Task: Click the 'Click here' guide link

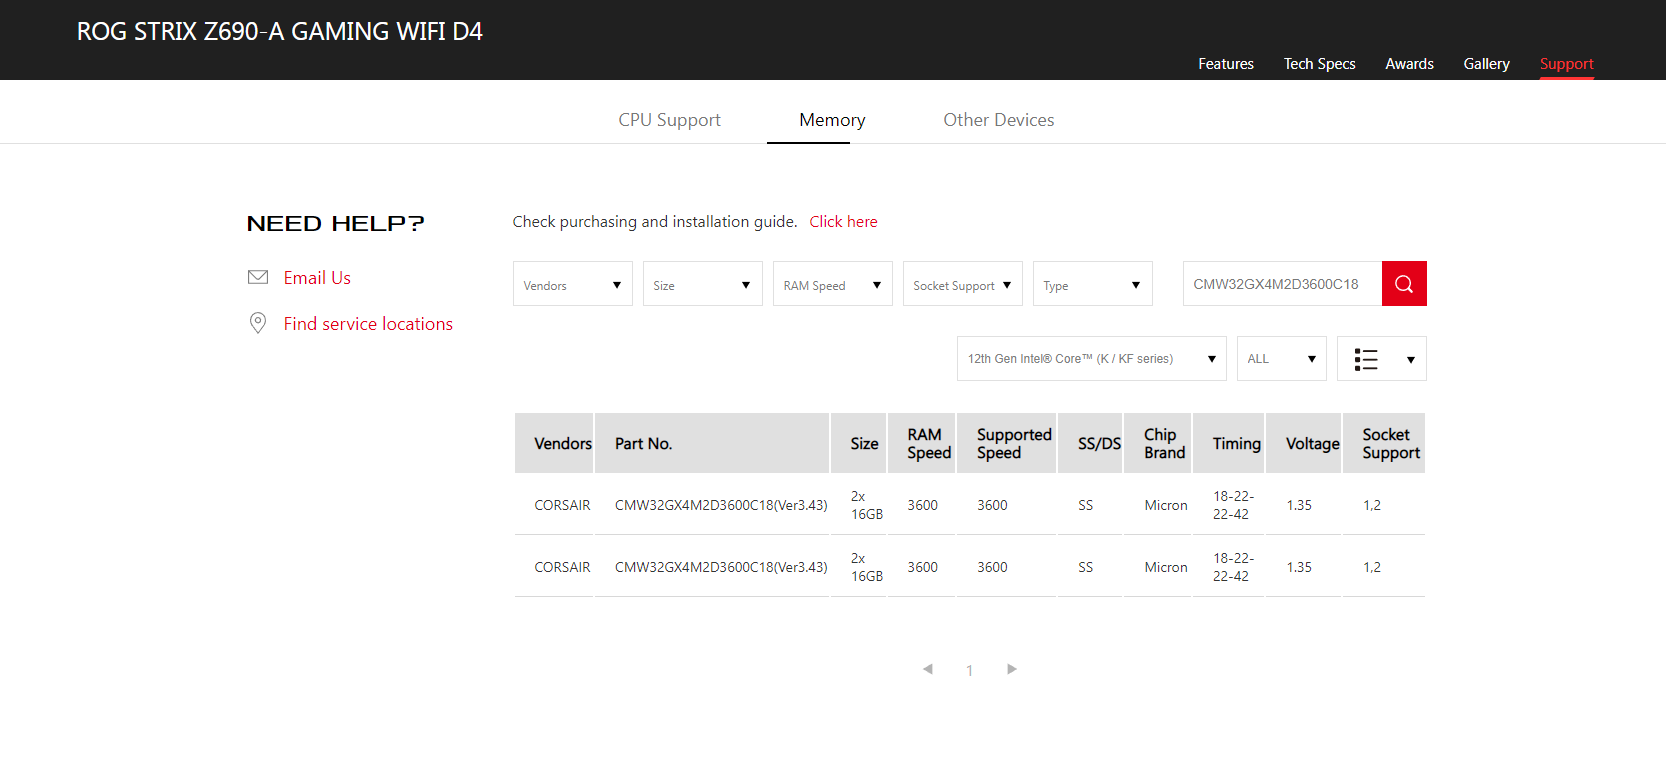Action: coord(843,222)
